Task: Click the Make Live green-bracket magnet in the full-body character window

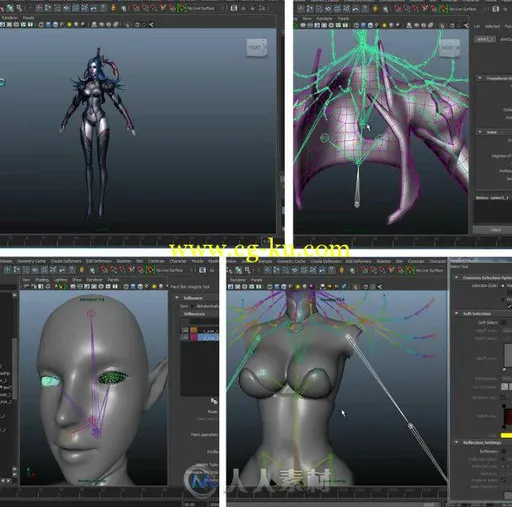Action: click(x=181, y=8)
